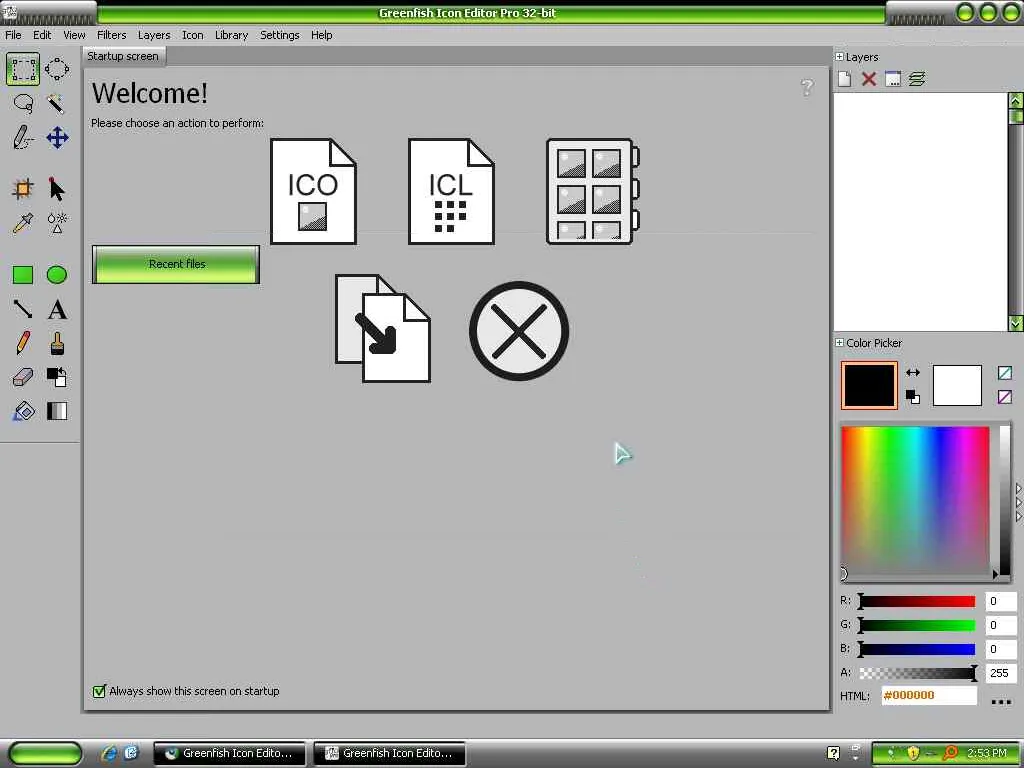The image size is (1024, 768).
Task: Pick the Brush tool
Action: click(57, 343)
